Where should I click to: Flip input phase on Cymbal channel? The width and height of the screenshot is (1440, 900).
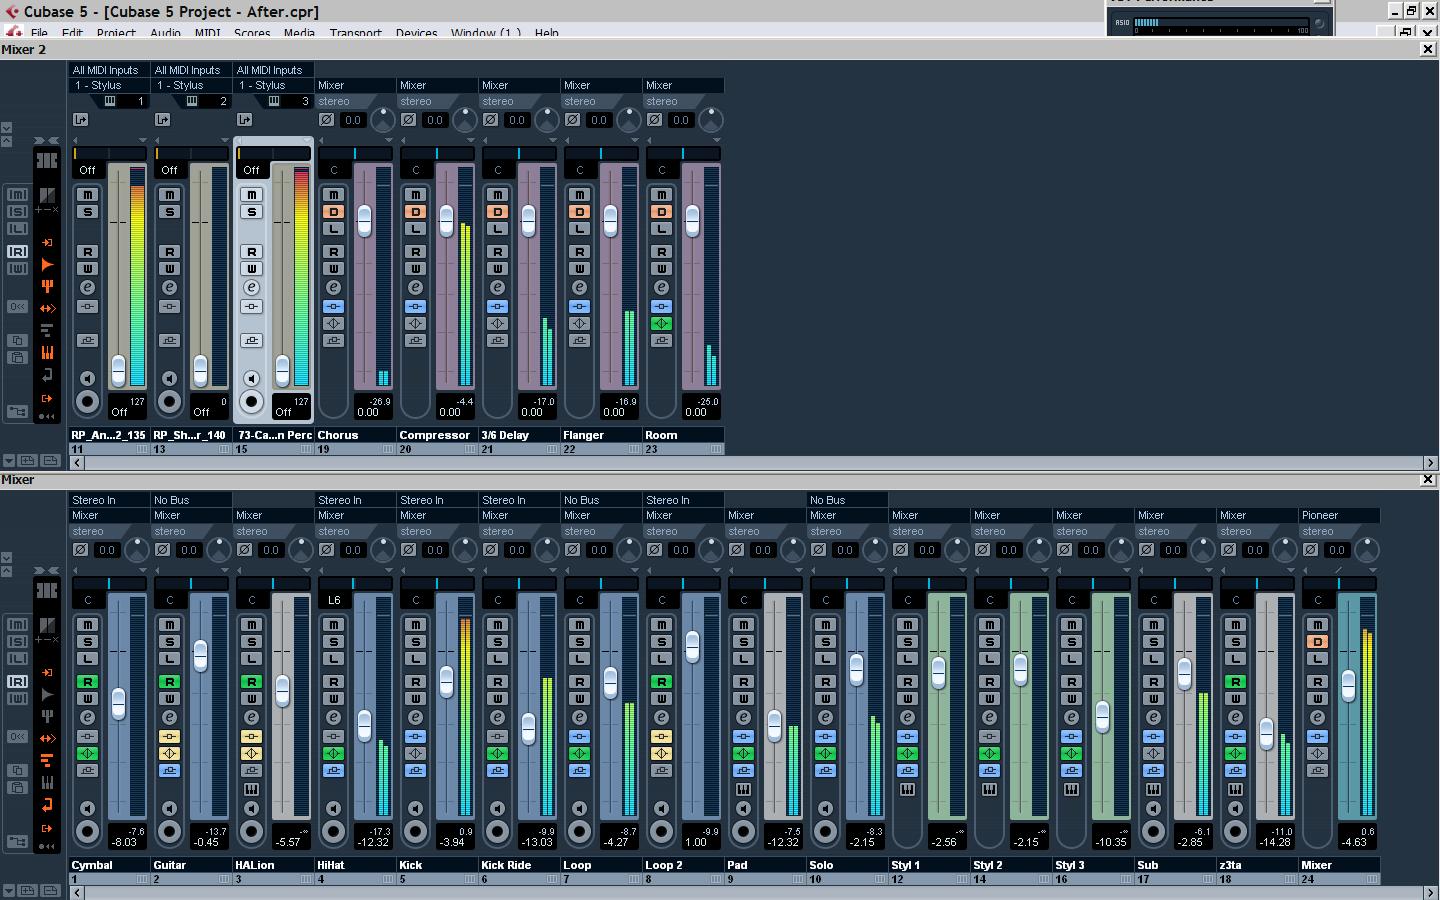pyautogui.click(x=80, y=549)
